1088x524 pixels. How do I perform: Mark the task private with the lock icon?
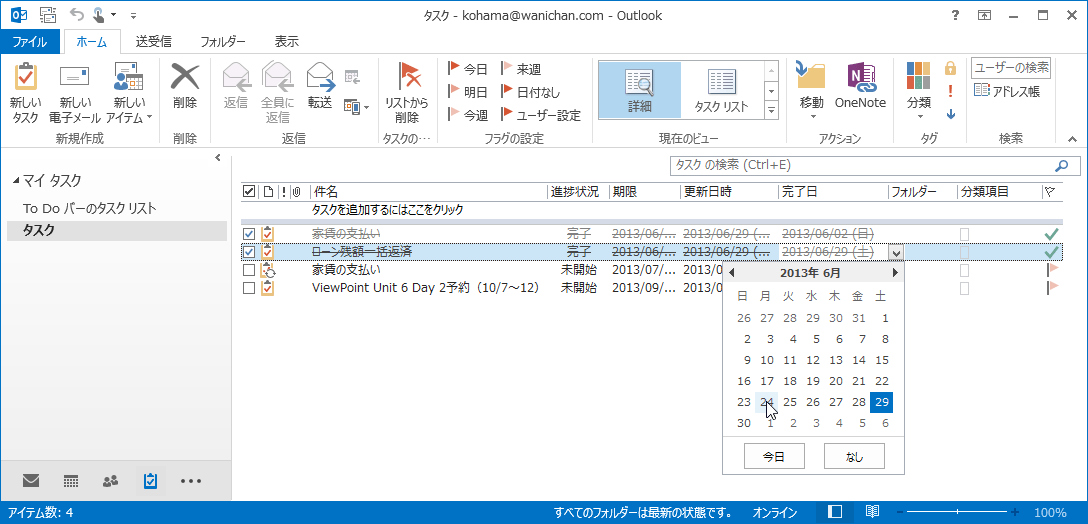click(951, 68)
